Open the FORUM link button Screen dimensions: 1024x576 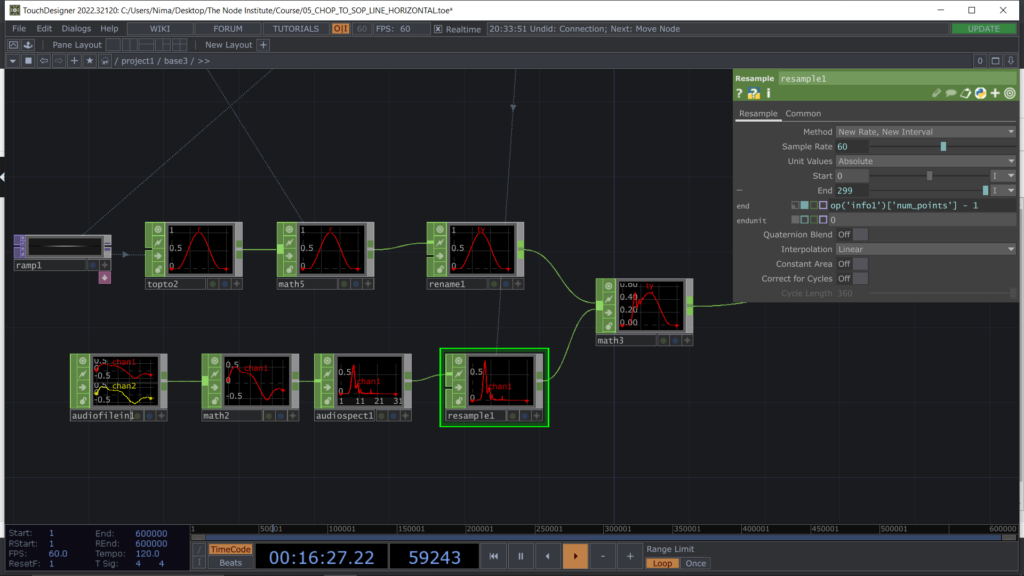click(228, 29)
